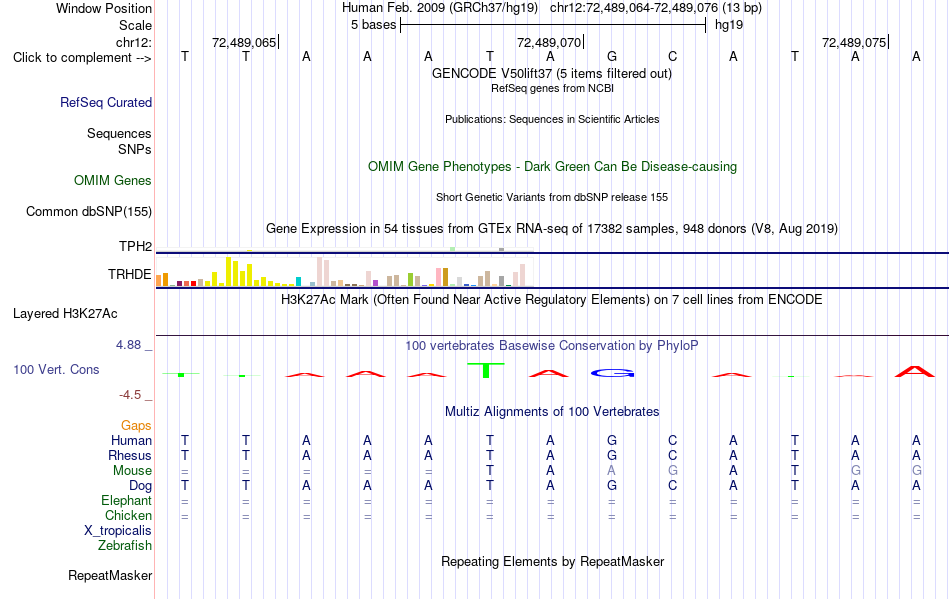Click the GTEx Gene Expression track title

pos(552,229)
